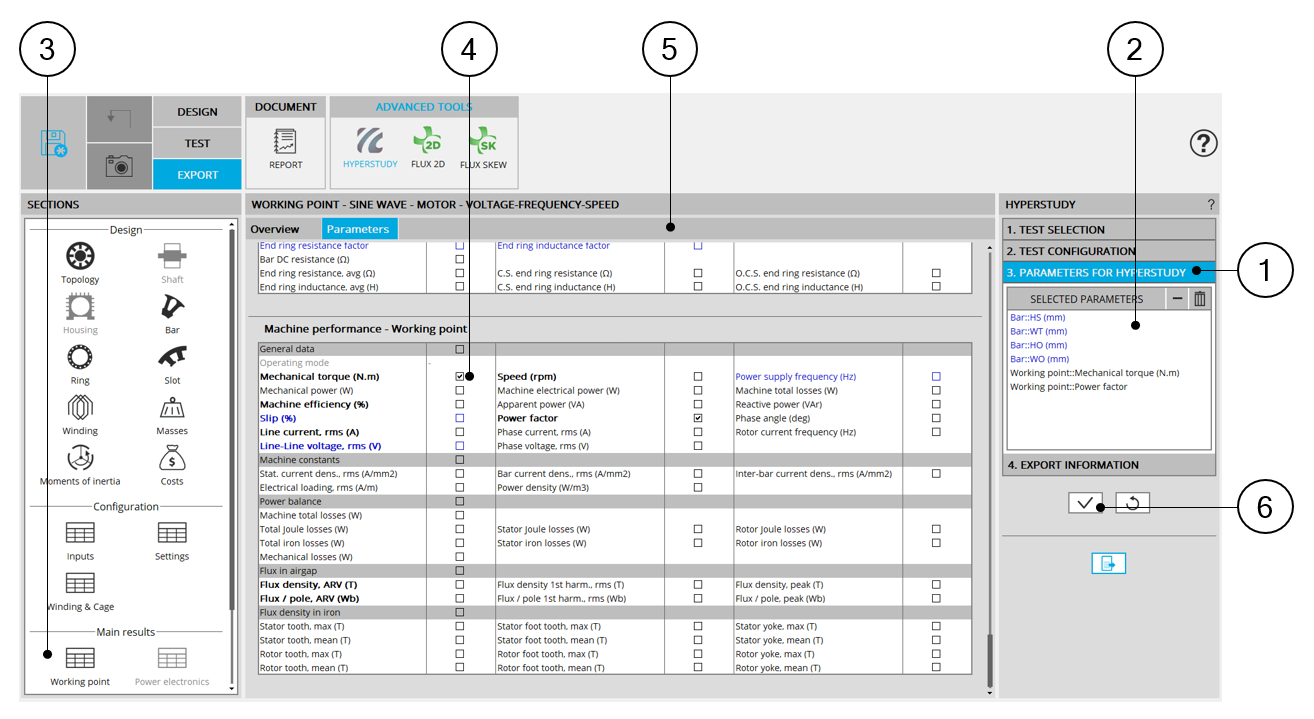Uncheck the Mechanical torque (N.m) checkbox

click(x=460, y=377)
